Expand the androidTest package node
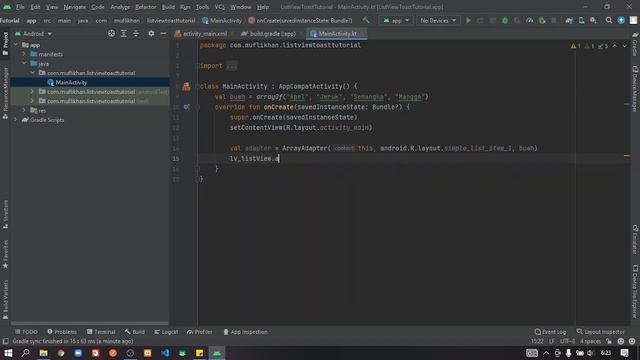The image size is (640, 360). [33, 91]
